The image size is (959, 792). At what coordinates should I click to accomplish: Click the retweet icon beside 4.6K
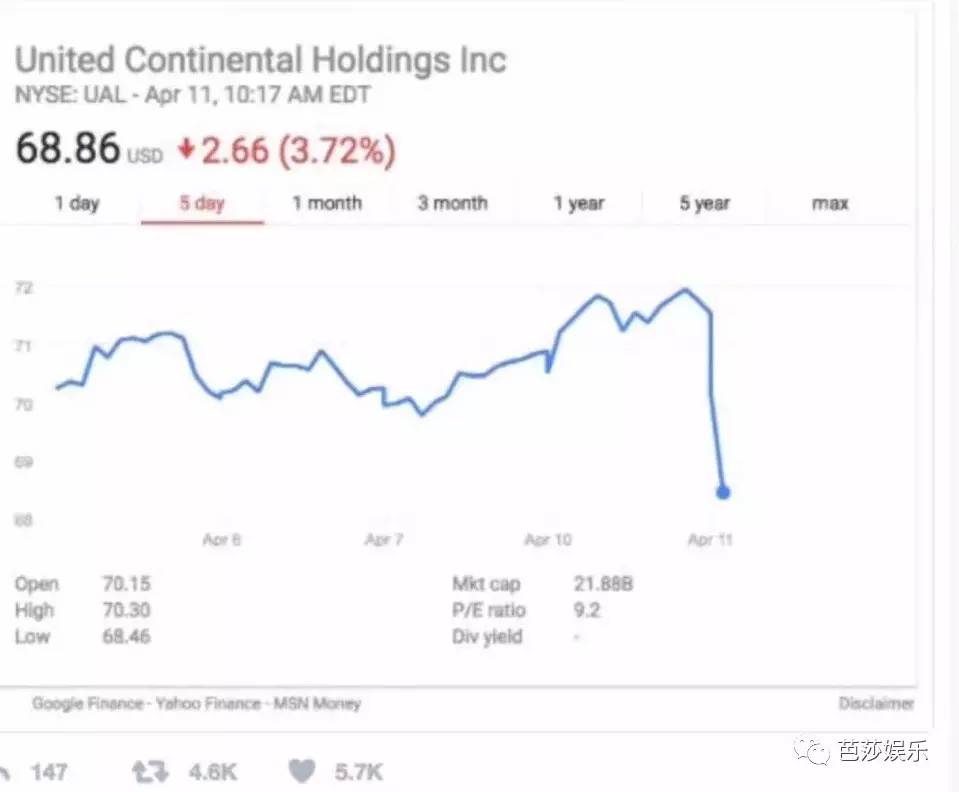coord(149,772)
